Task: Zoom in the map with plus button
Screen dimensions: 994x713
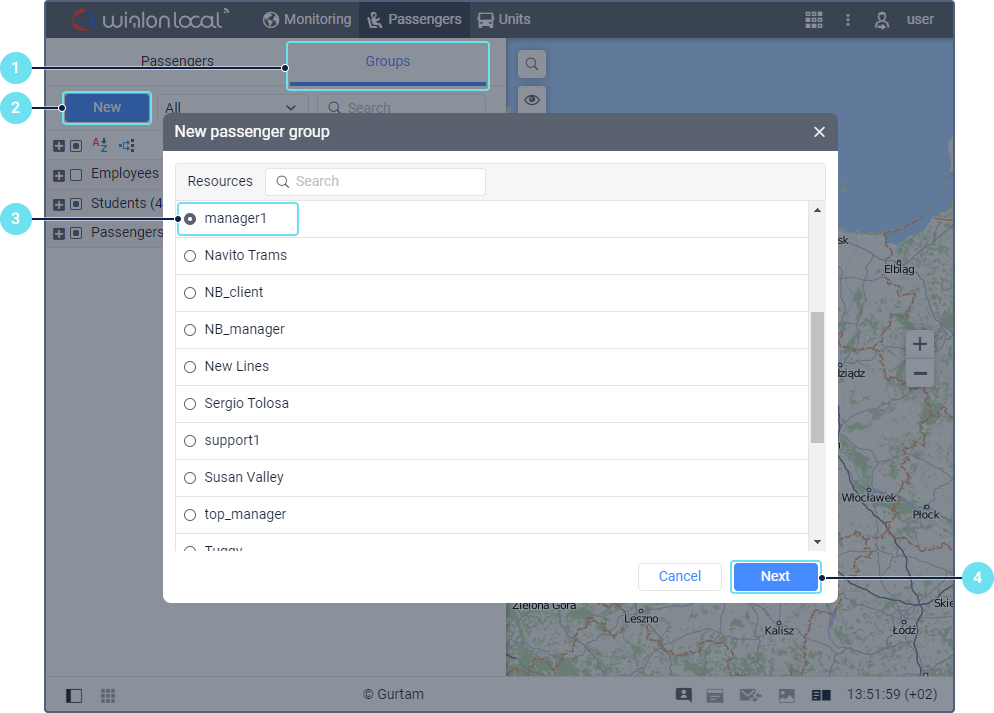Action: click(x=920, y=344)
